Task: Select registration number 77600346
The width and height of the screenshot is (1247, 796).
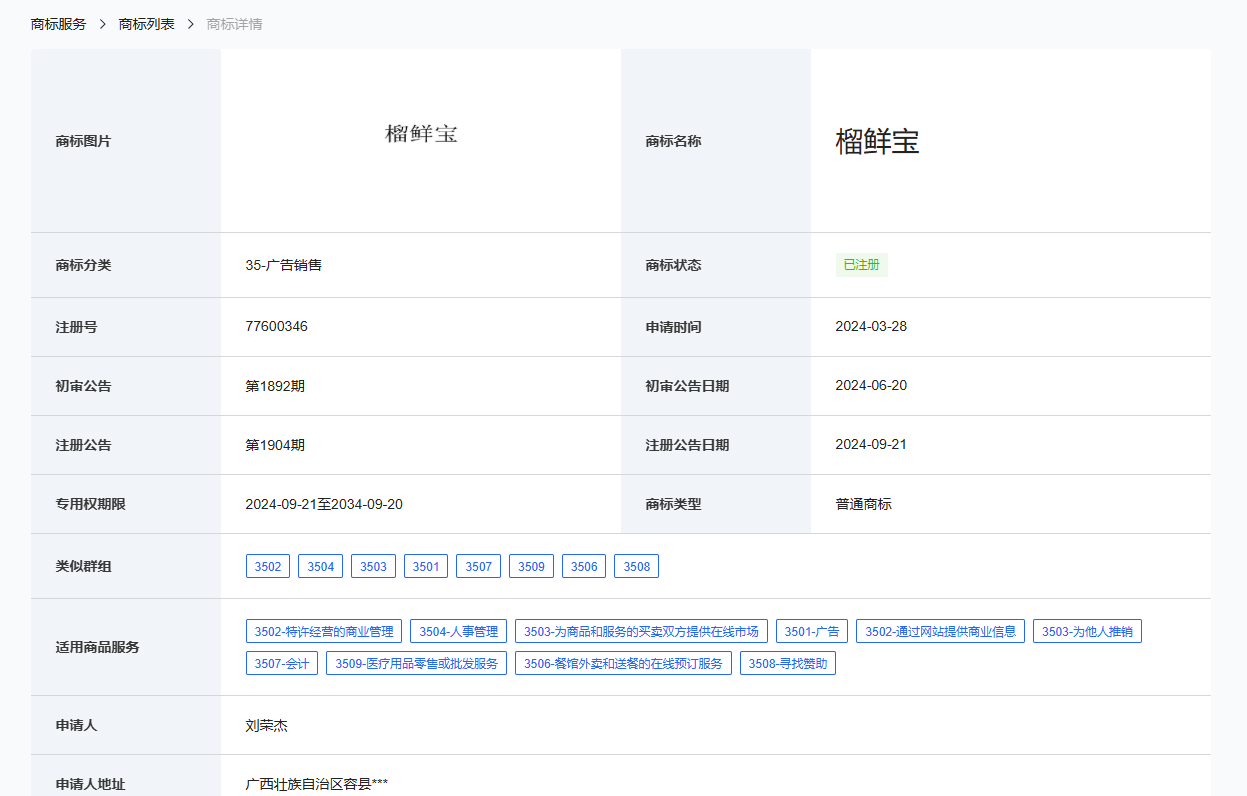Action: 277,326
